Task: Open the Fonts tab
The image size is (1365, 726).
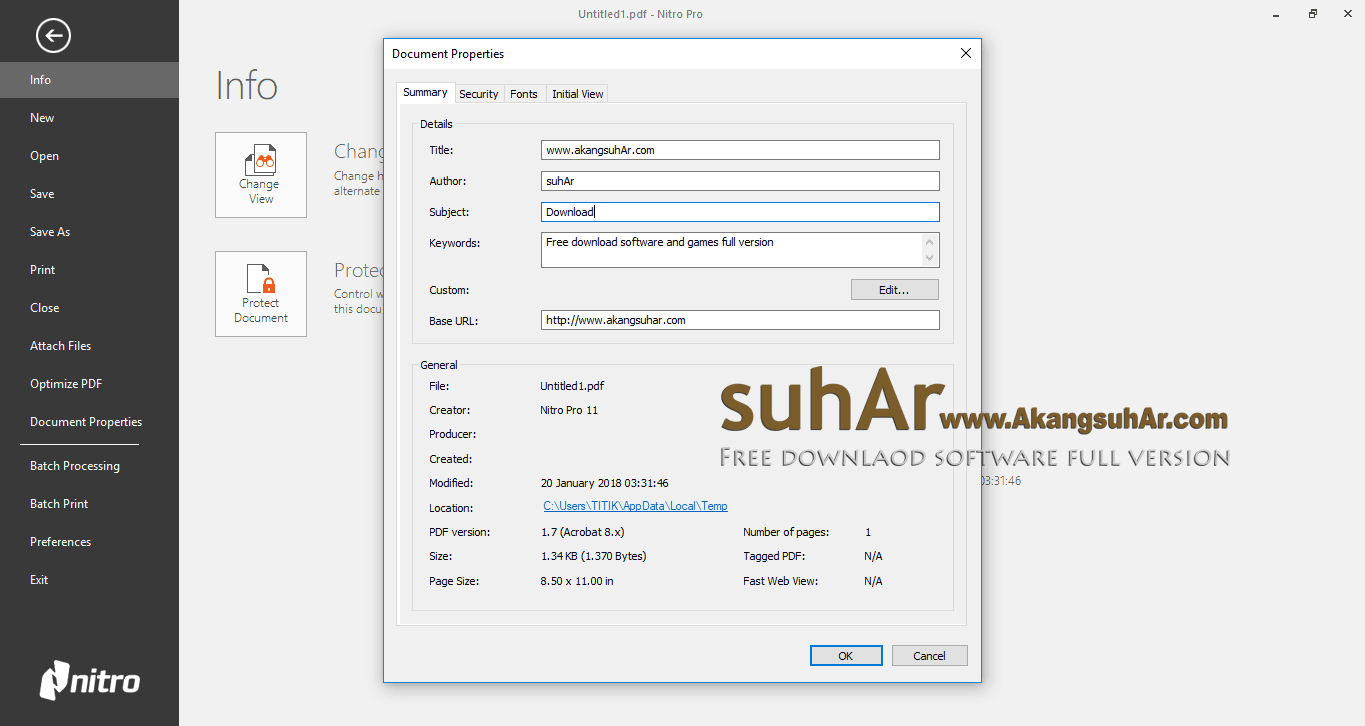Action: click(x=524, y=94)
